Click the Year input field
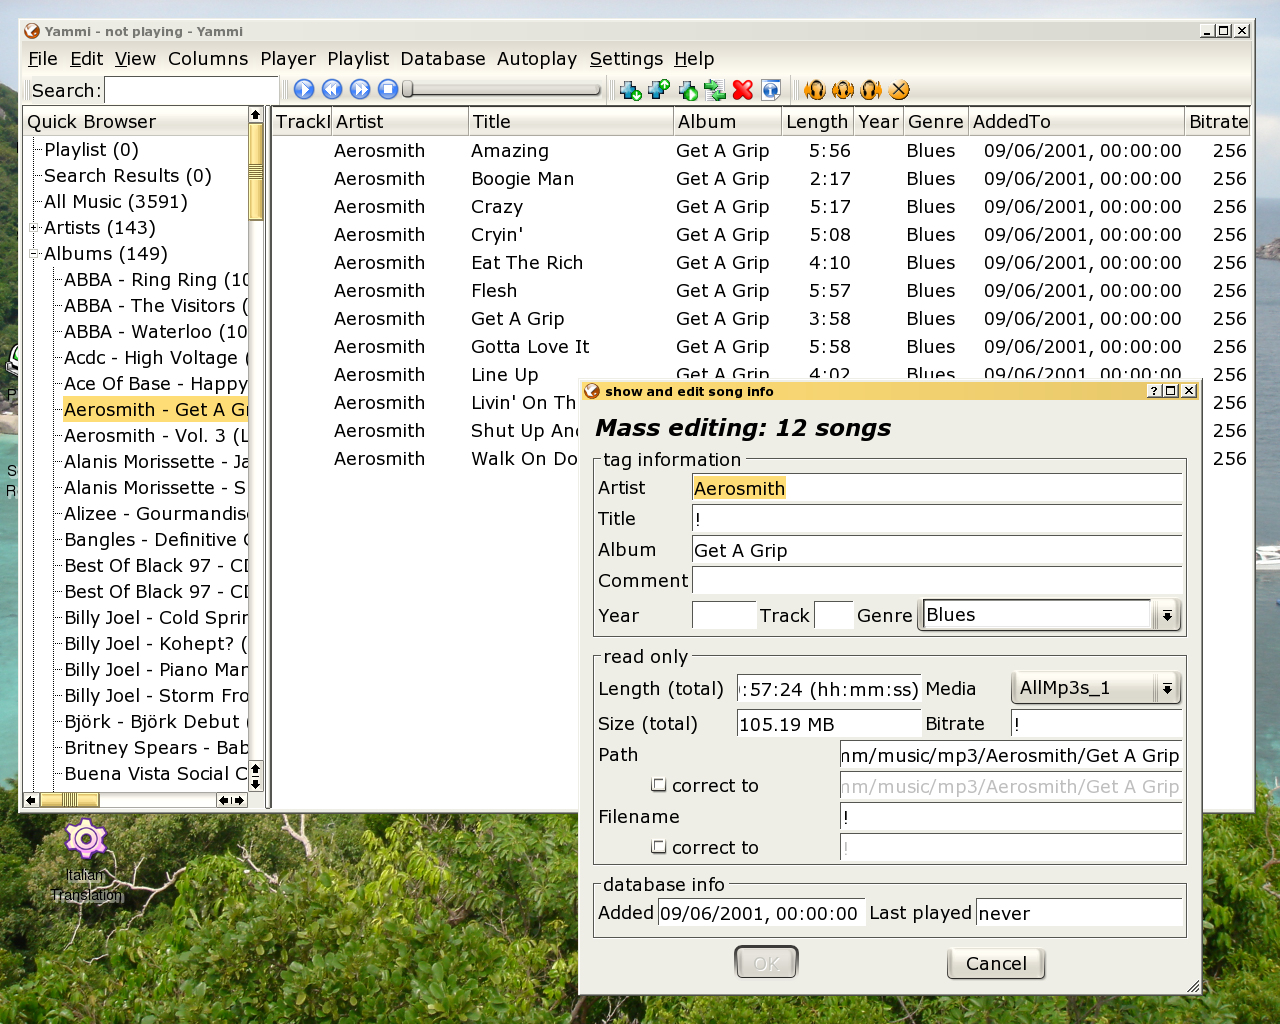Image resolution: width=1280 pixels, height=1024 pixels. coord(724,615)
